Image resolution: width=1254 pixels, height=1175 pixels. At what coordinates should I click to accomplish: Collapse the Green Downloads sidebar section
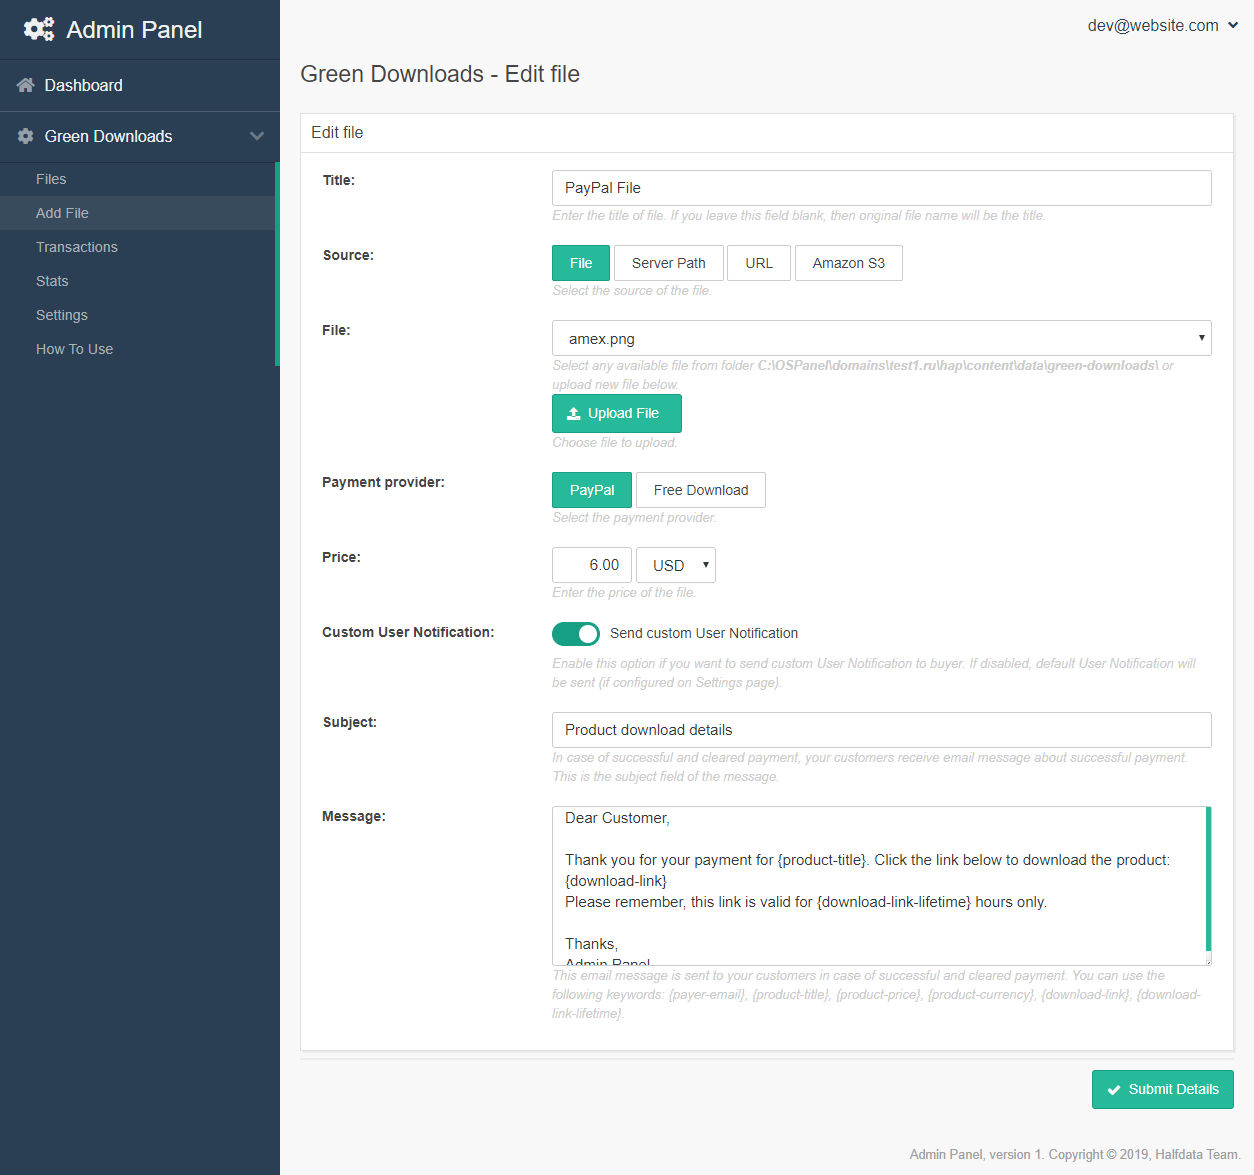click(257, 136)
